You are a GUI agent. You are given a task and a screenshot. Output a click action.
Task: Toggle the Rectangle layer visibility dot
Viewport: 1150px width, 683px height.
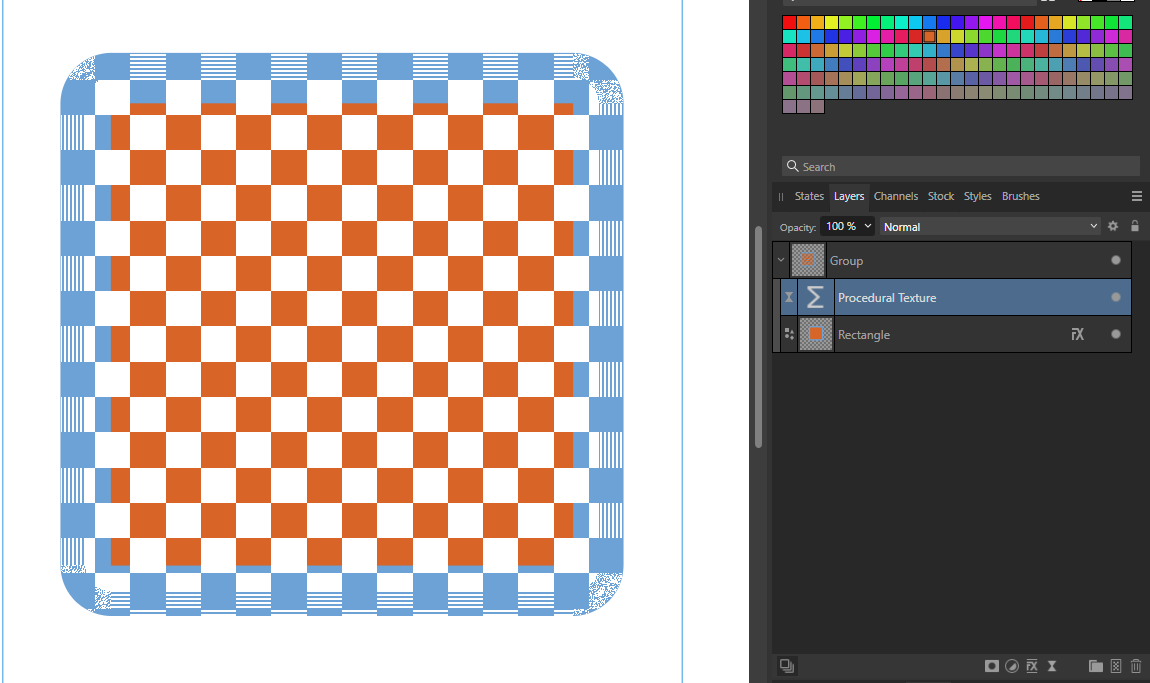(x=1115, y=334)
